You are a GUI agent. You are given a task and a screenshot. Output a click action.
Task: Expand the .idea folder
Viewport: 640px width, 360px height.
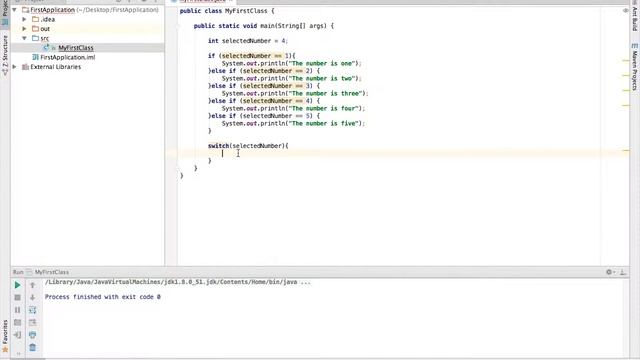click(x=24, y=19)
